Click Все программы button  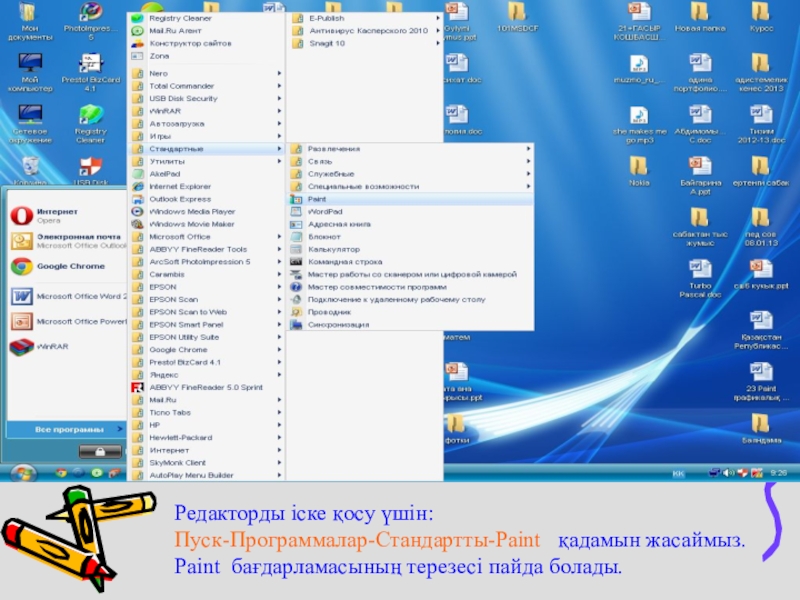pyautogui.click(x=66, y=430)
